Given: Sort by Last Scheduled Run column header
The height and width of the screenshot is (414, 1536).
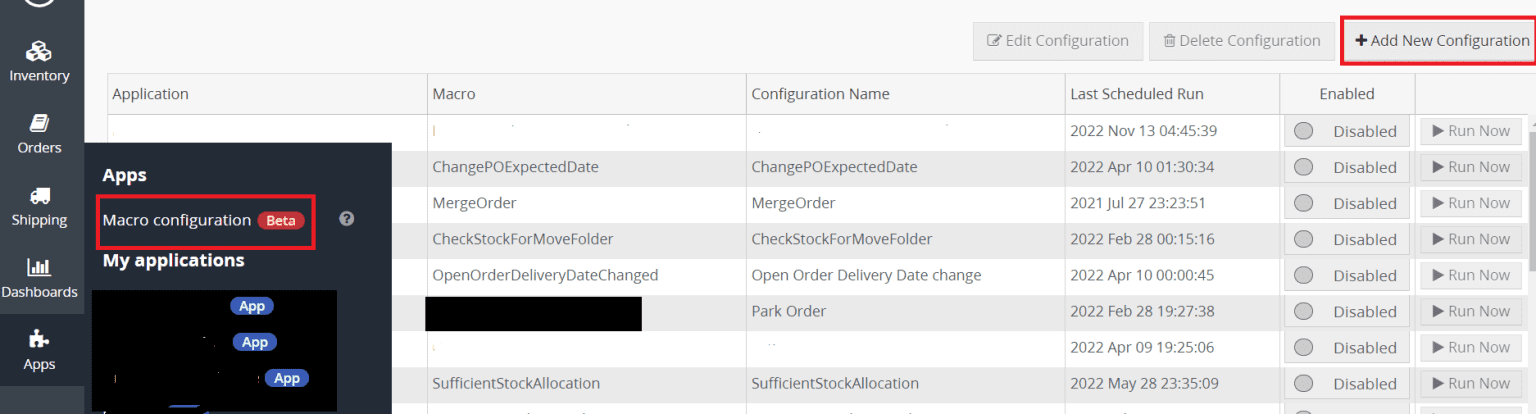Looking at the screenshot, I should pos(1136,94).
